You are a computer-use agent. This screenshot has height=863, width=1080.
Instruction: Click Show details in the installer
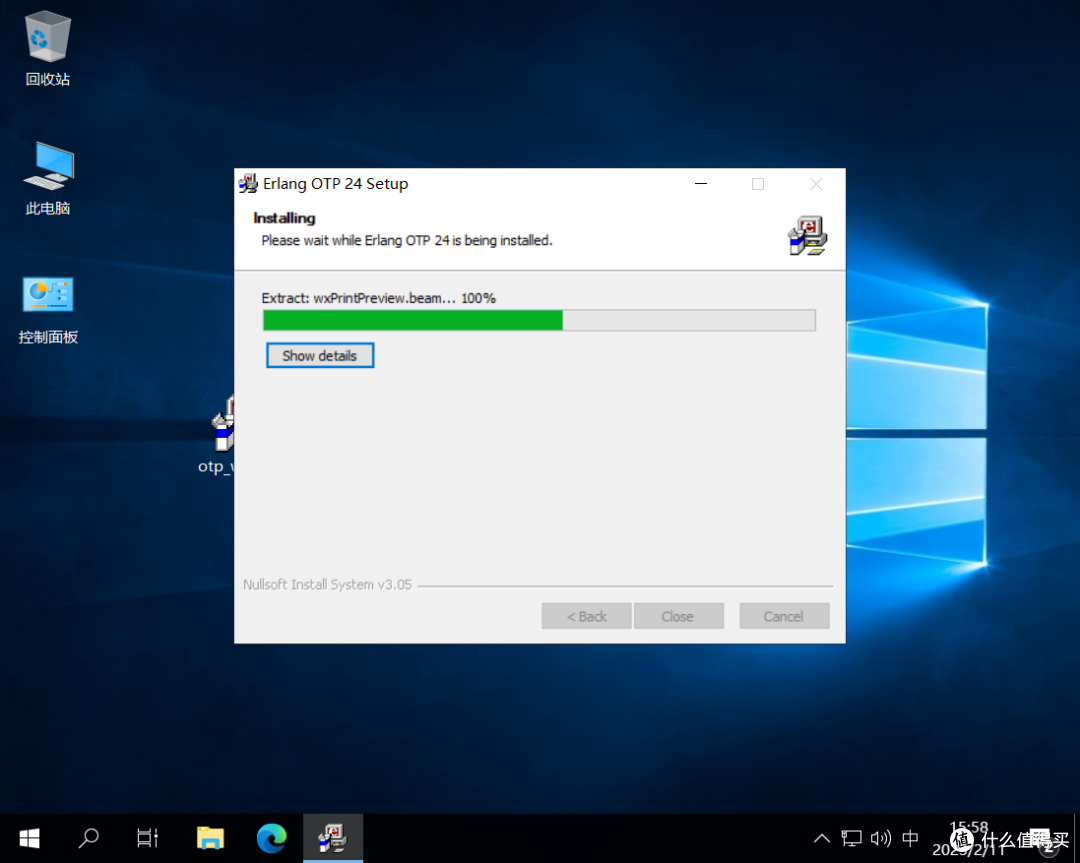point(320,355)
